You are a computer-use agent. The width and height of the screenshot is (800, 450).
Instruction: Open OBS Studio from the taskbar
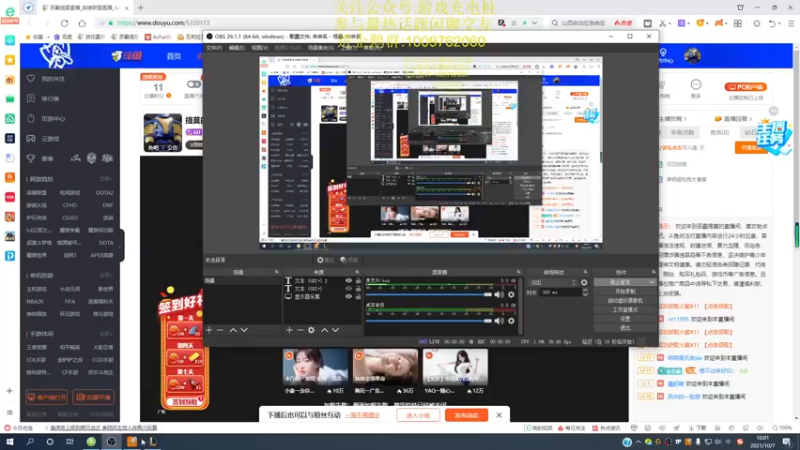(x=111, y=442)
